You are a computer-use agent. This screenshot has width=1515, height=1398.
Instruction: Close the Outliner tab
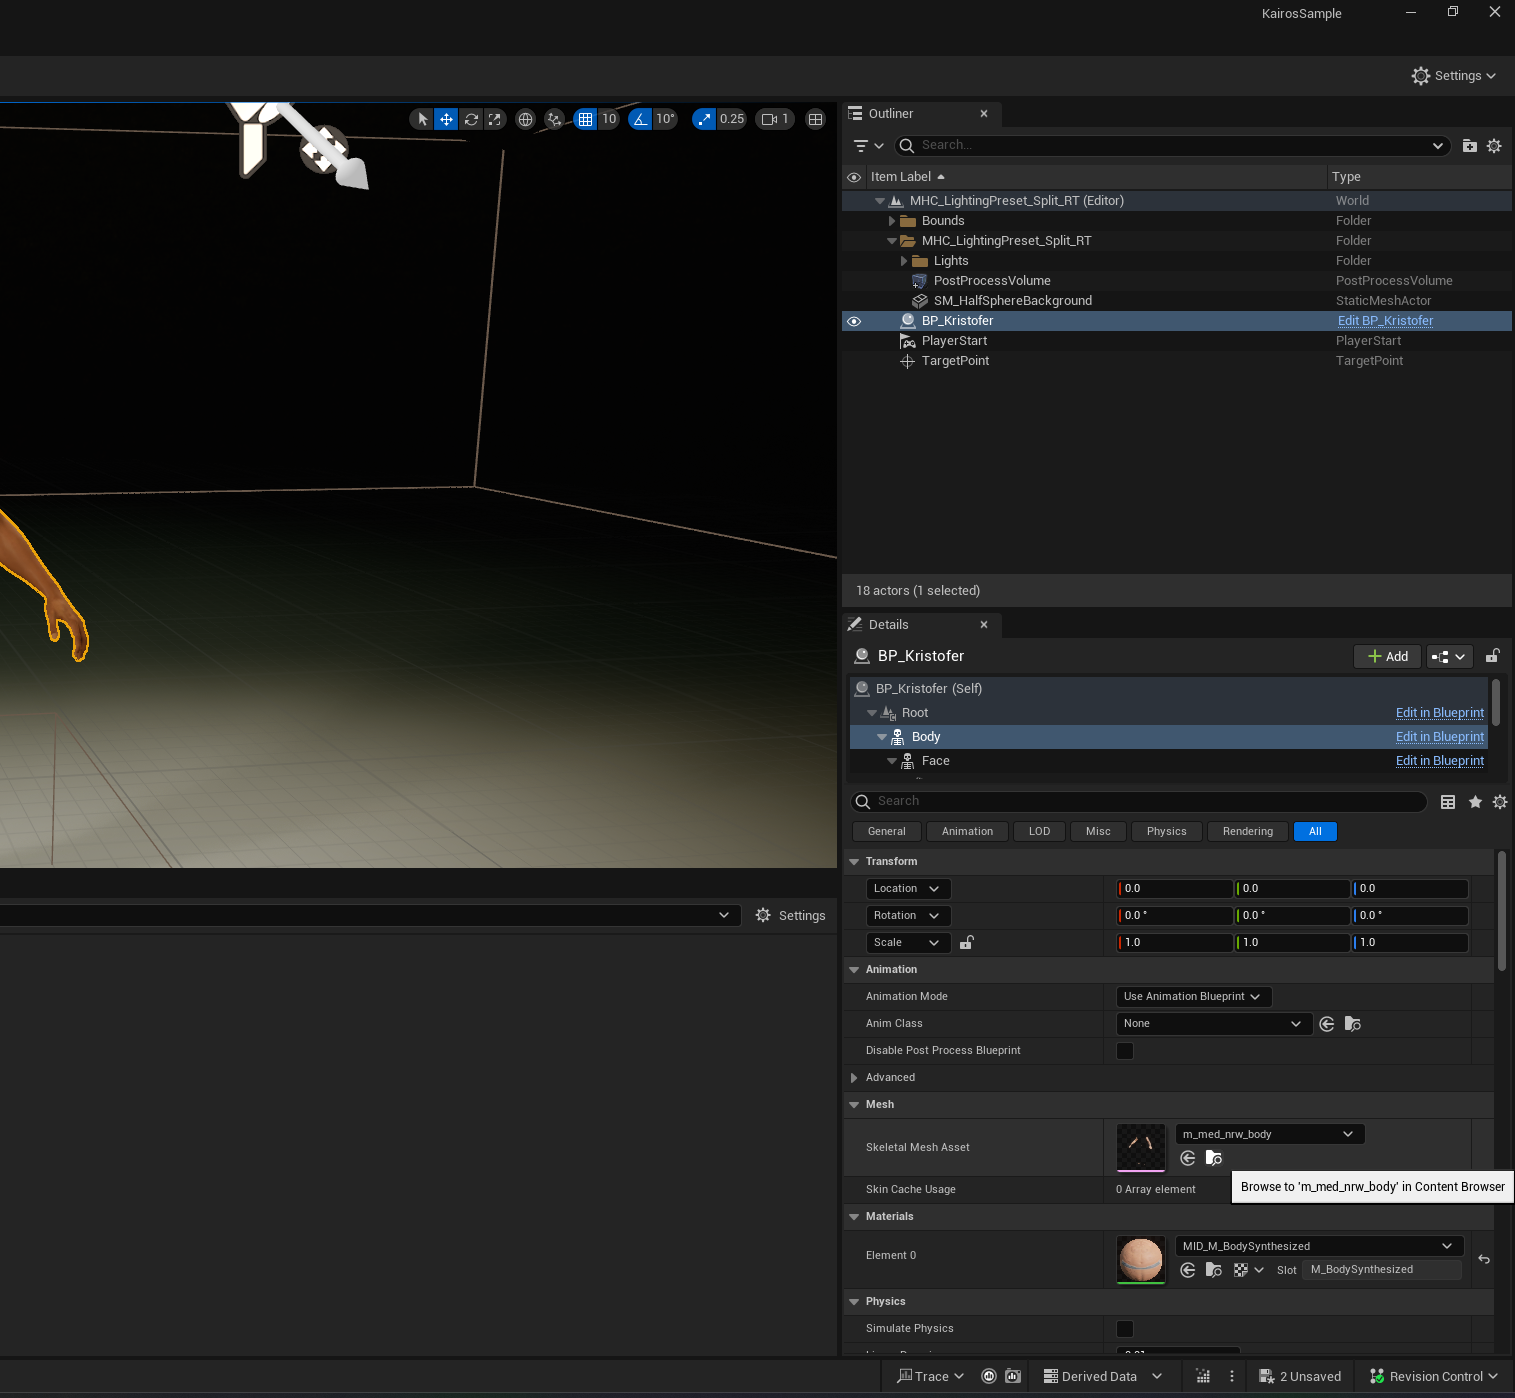click(984, 114)
